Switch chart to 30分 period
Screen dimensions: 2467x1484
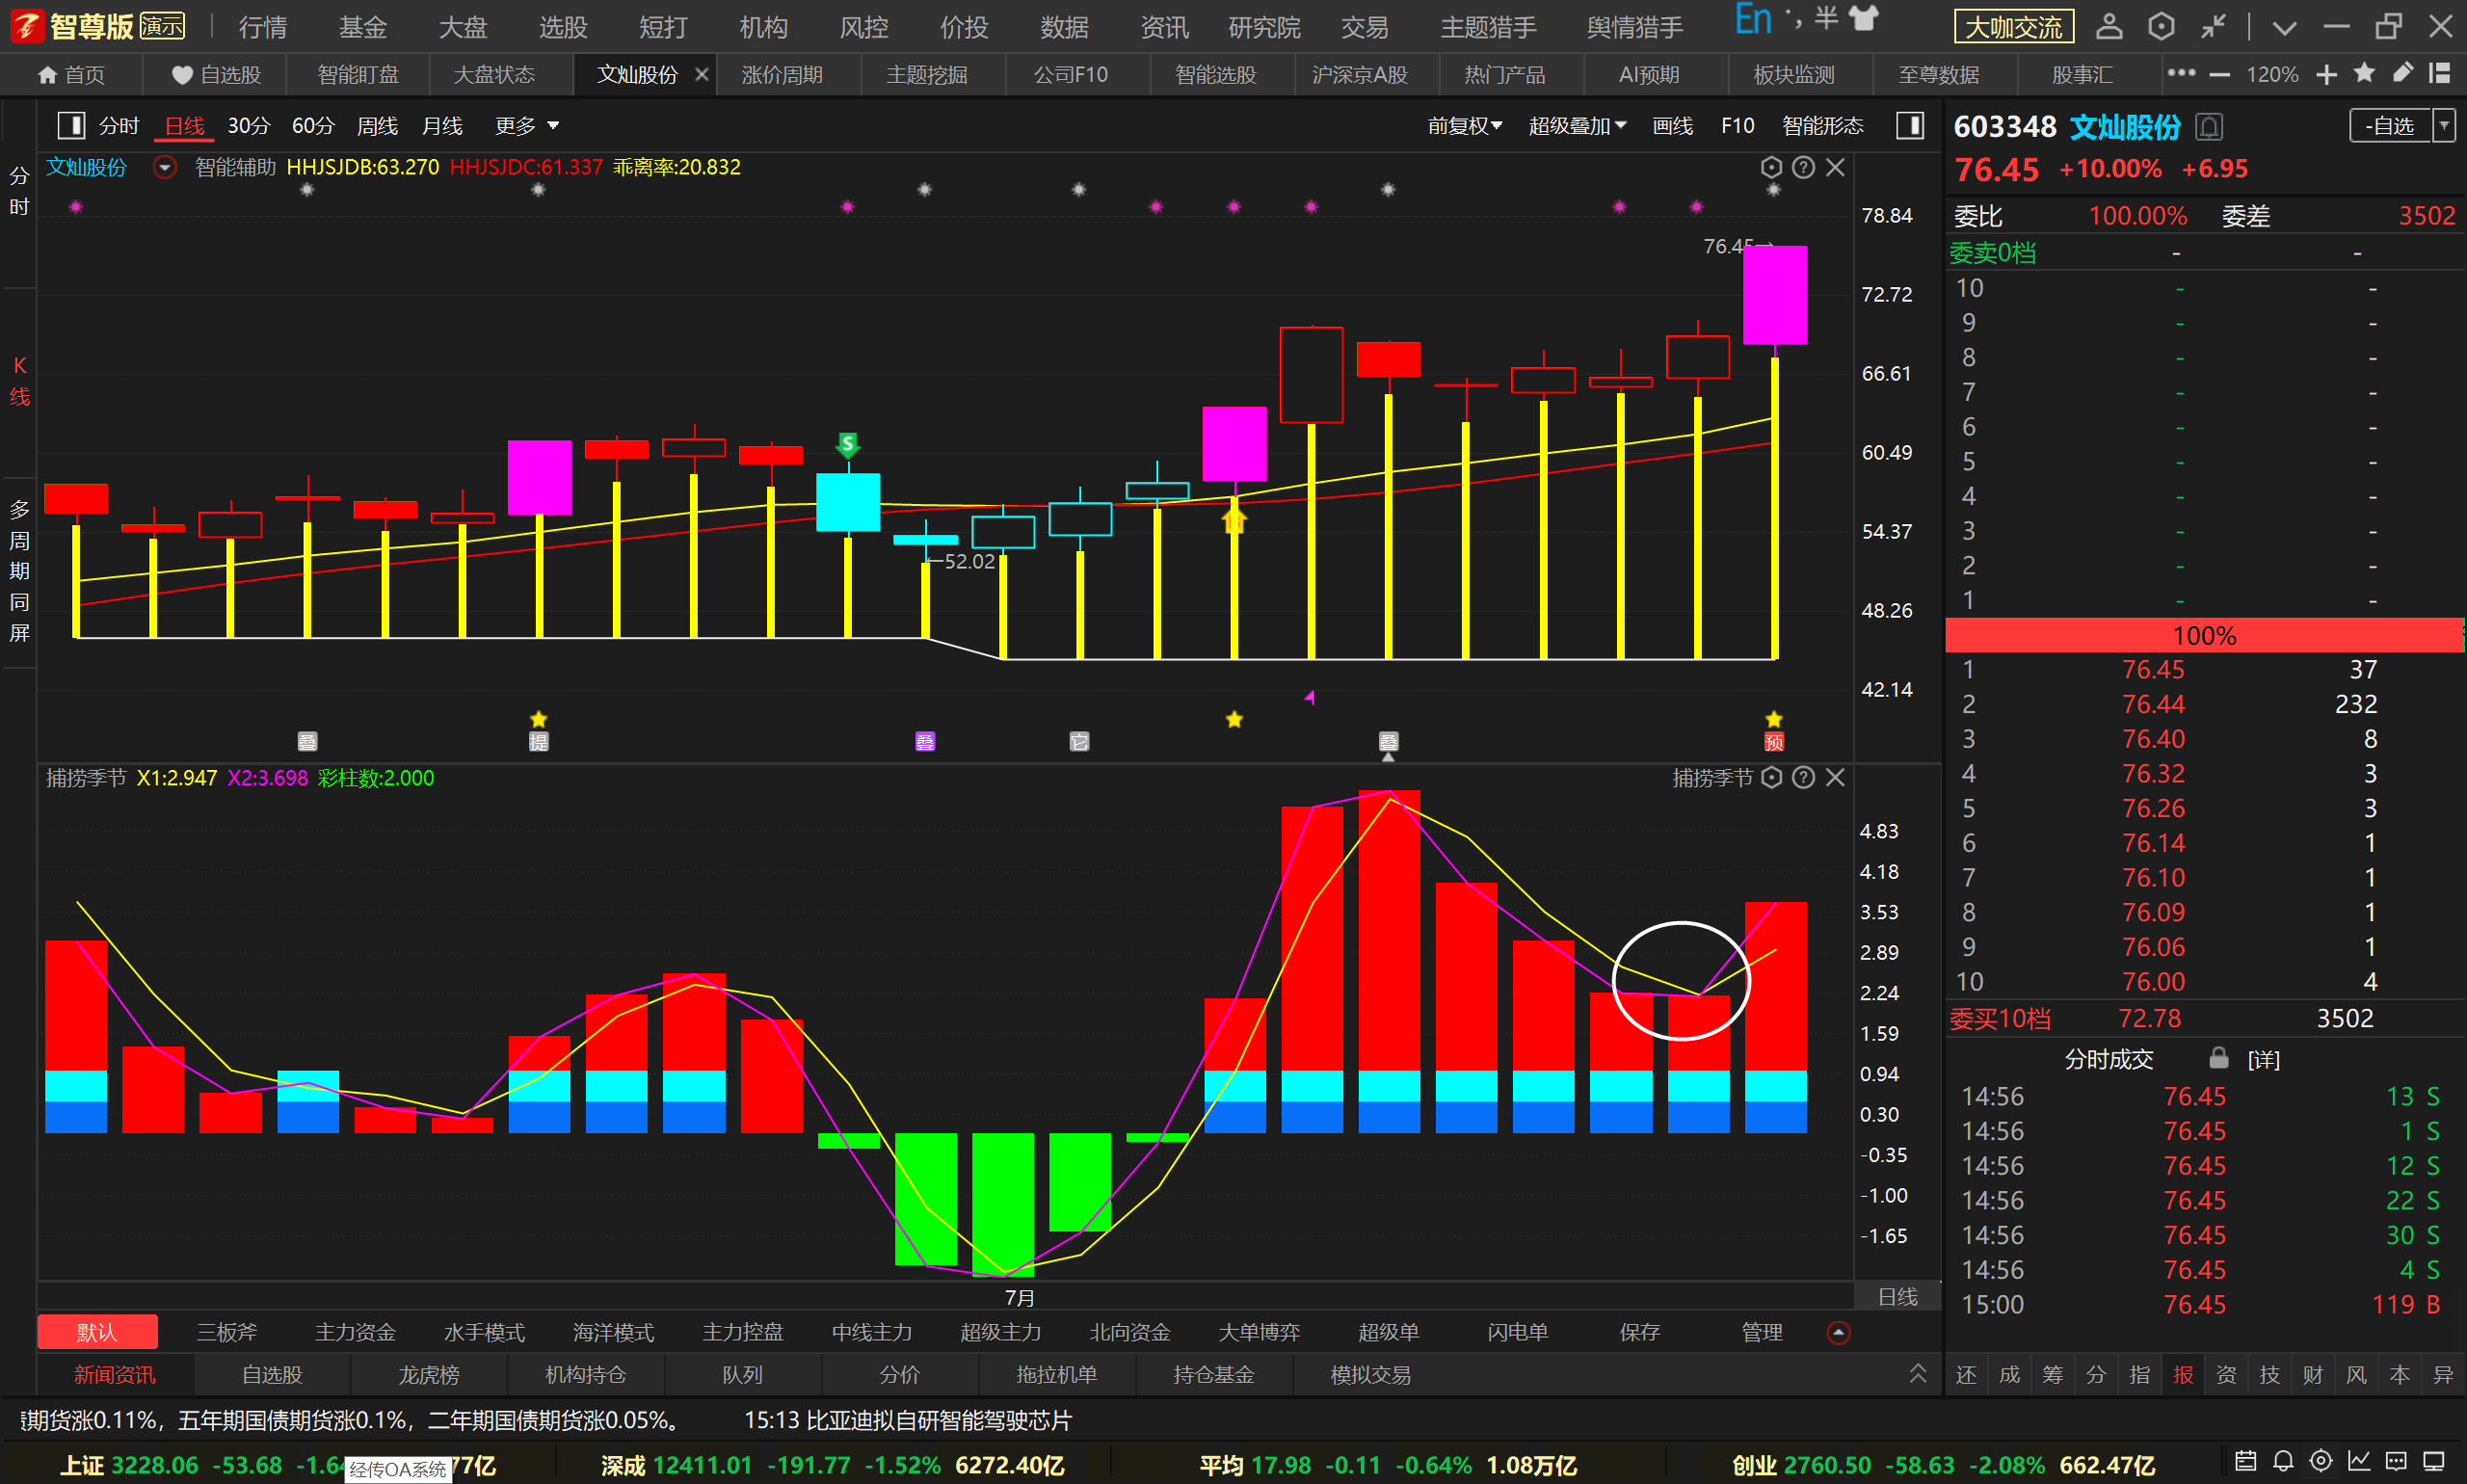[x=249, y=126]
